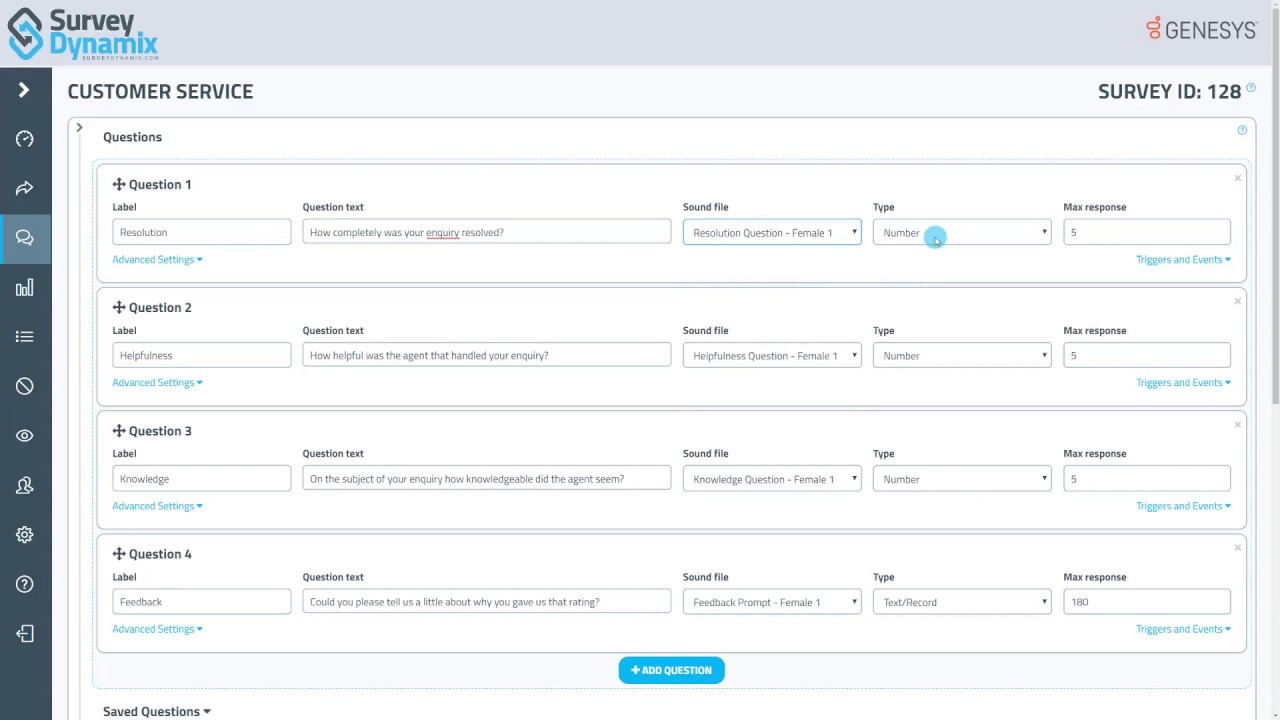Open the bar chart reports sidebar icon
This screenshot has width=1280, height=720.
25,288
